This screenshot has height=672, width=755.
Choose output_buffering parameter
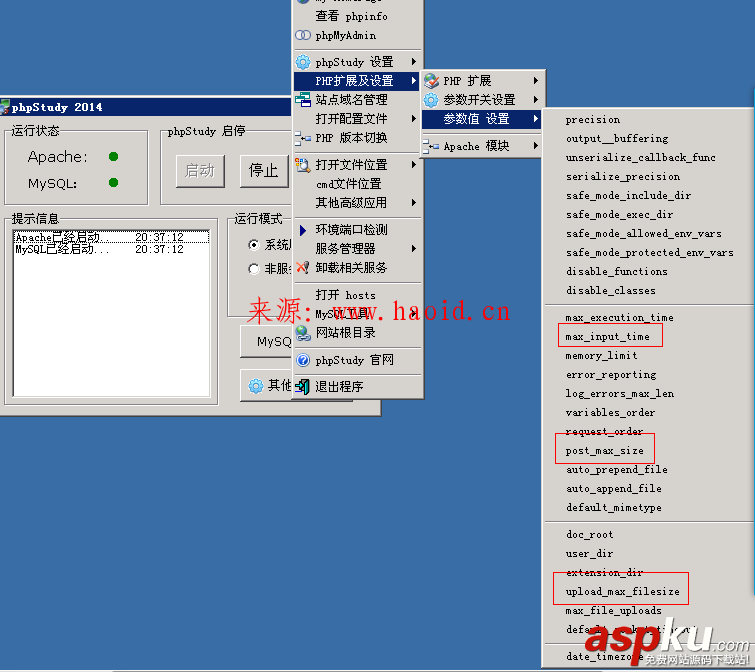point(617,139)
